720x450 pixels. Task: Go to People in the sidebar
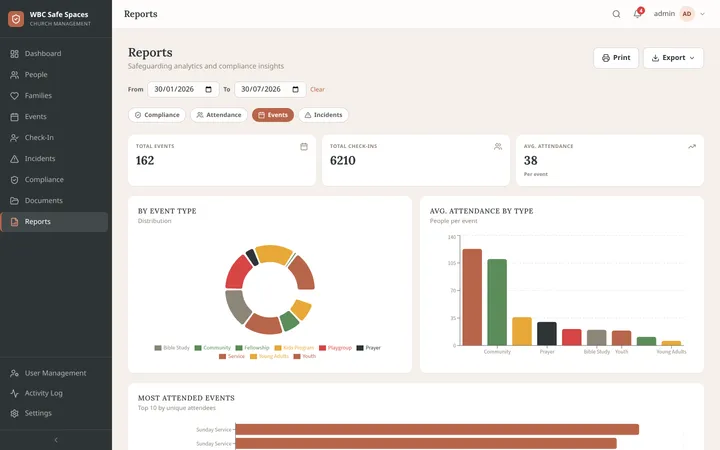(x=54, y=74)
